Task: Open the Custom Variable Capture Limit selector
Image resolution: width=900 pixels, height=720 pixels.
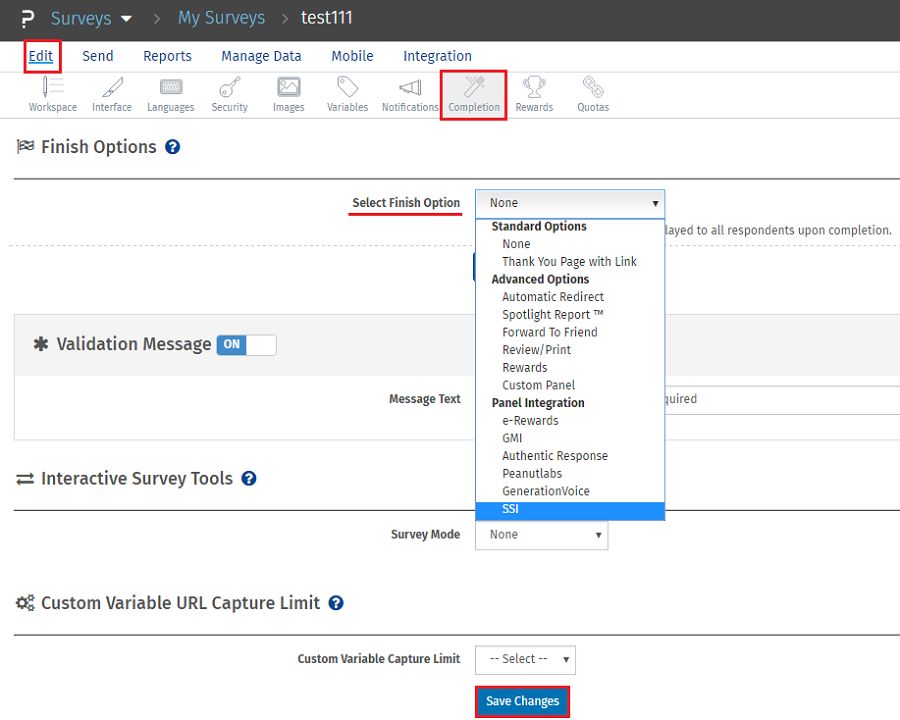Action: coord(525,659)
